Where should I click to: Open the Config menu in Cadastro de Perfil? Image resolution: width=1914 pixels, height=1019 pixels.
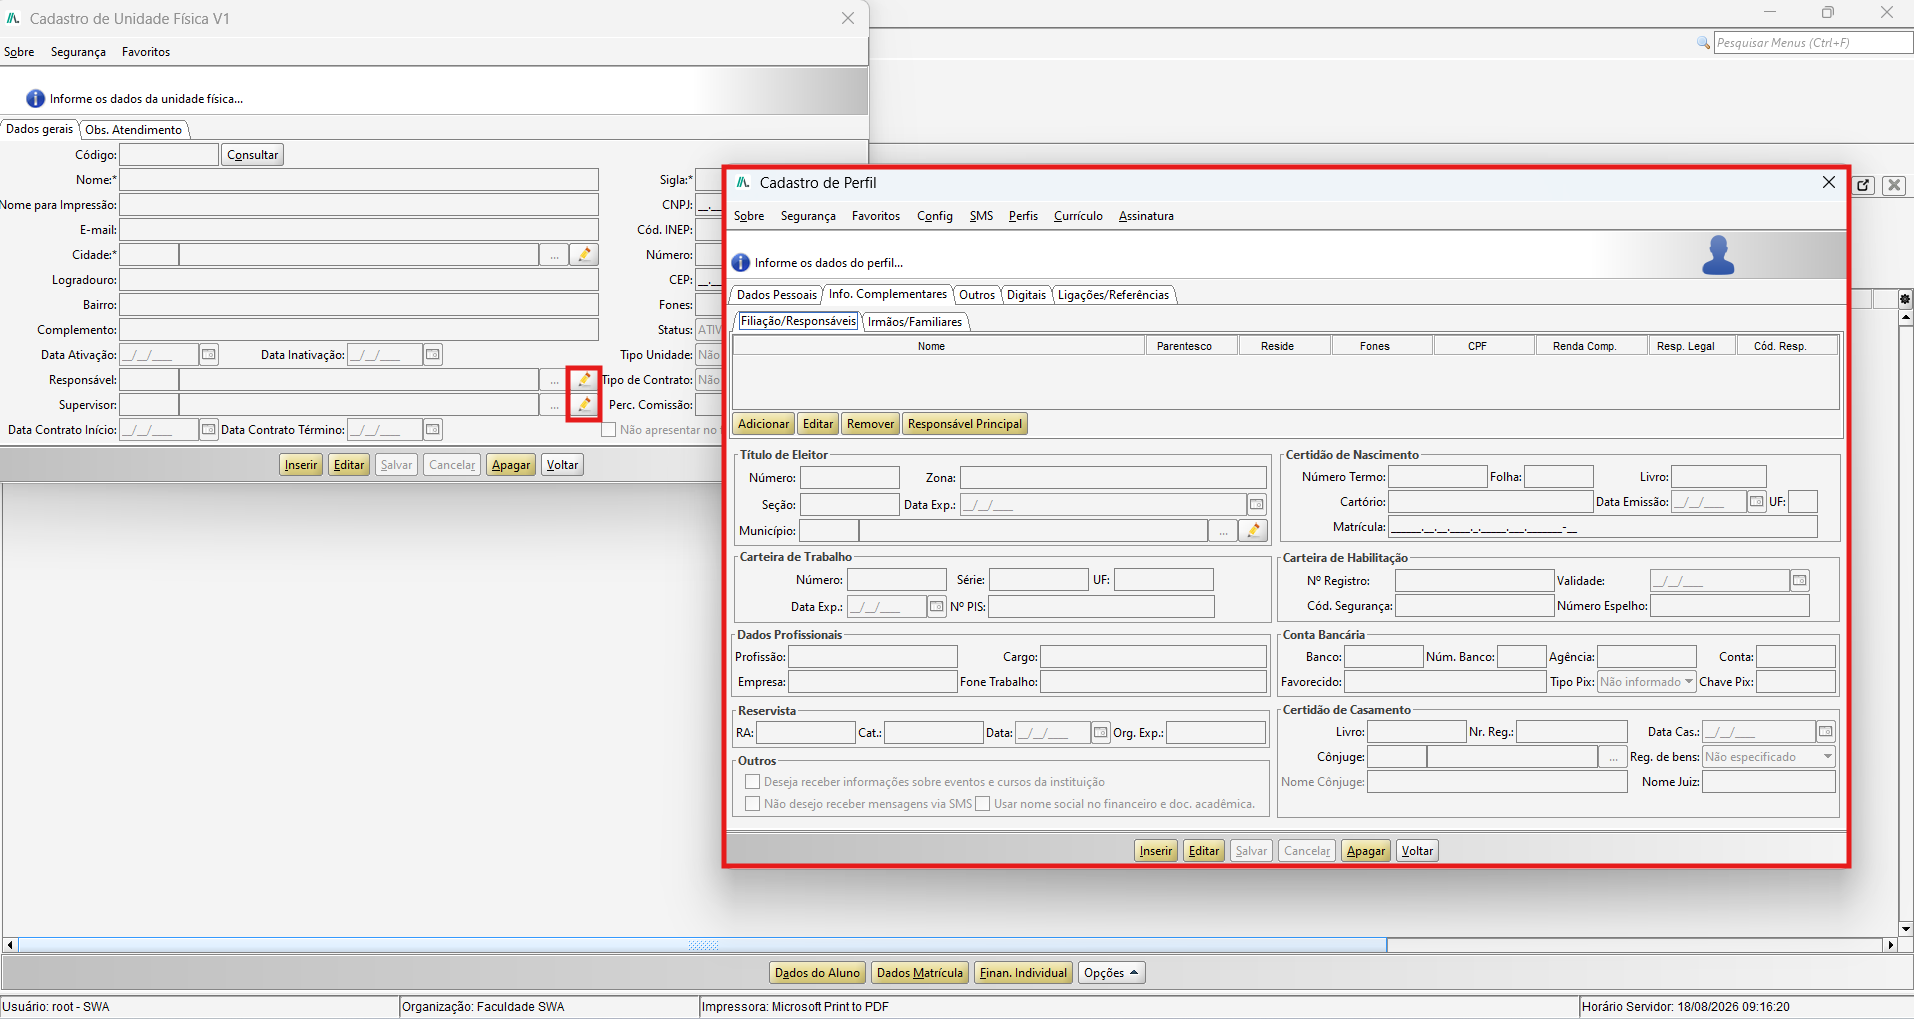(935, 216)
